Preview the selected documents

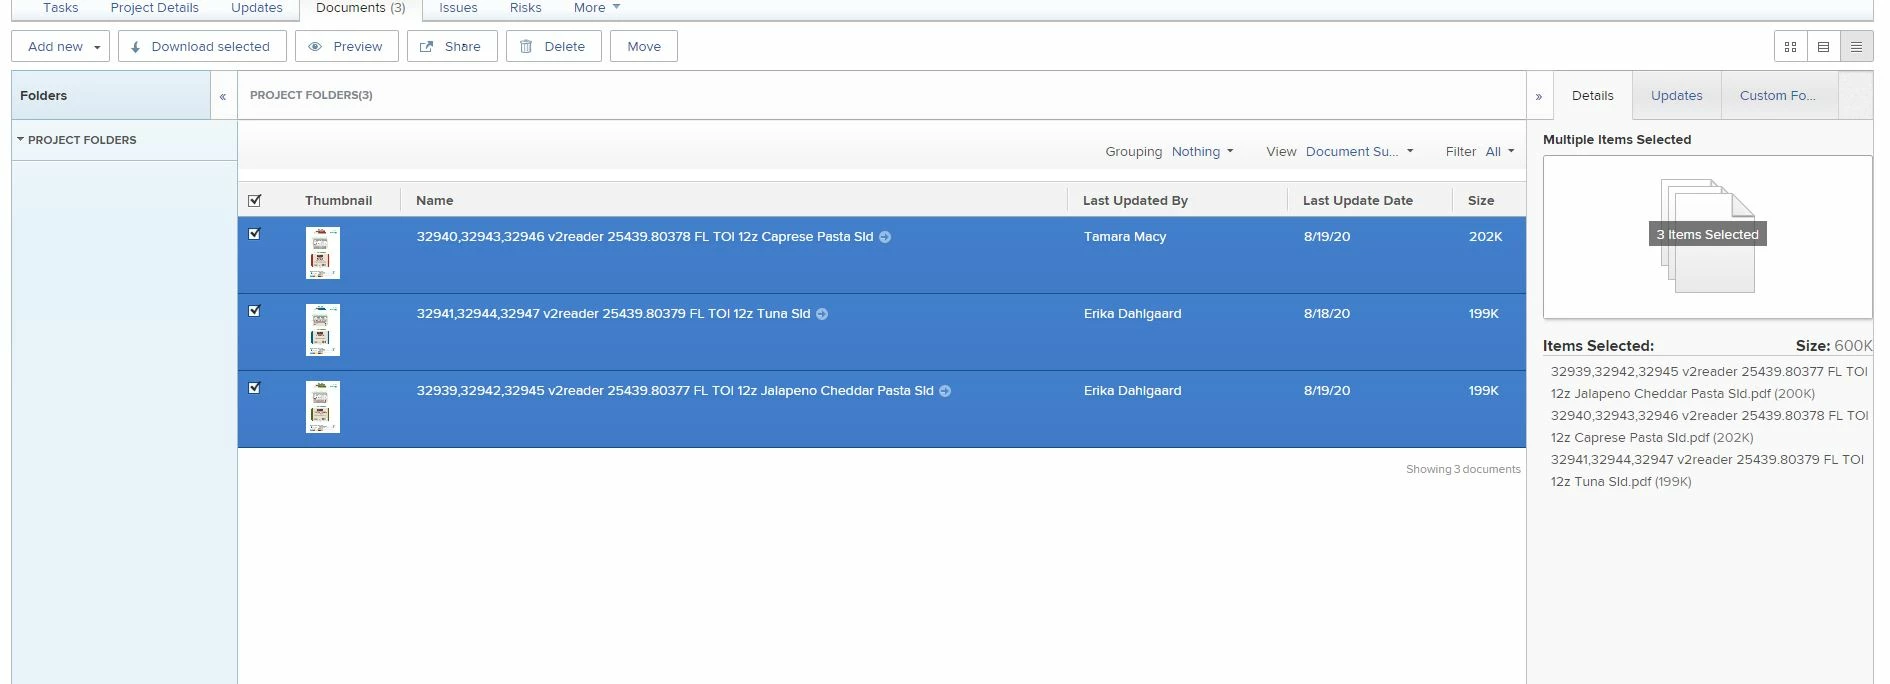tap(347, 46)
